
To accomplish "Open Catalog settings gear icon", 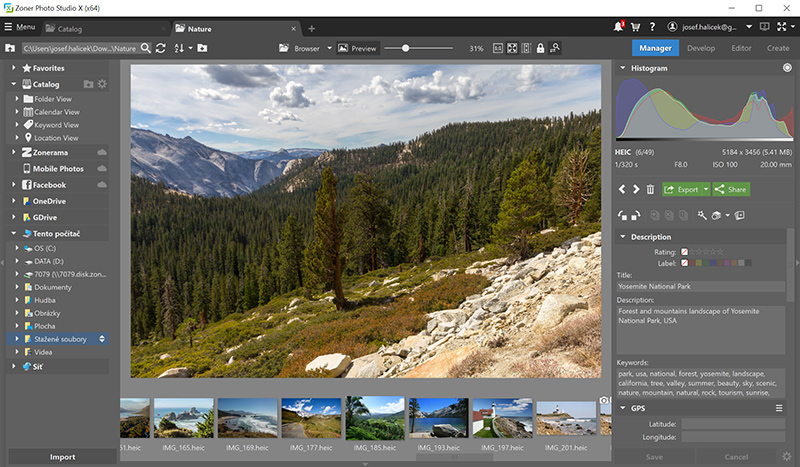I will (102, 85).
